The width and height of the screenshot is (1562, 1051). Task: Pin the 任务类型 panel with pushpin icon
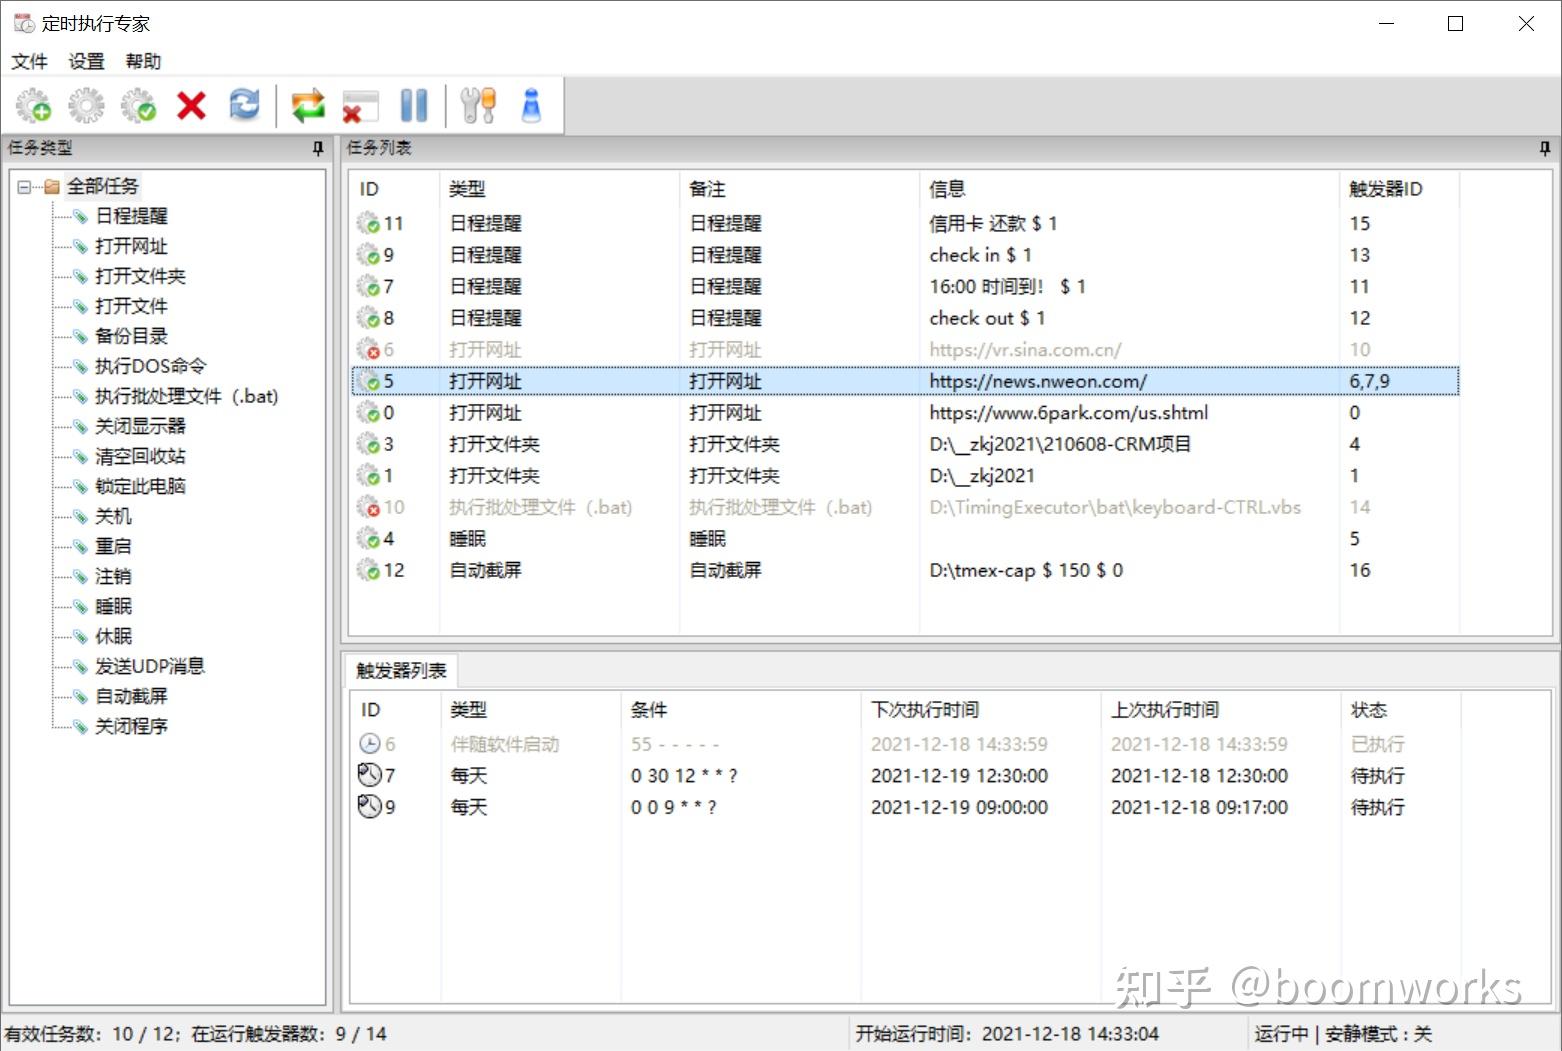pyautogui.click(x=318, y=148)
